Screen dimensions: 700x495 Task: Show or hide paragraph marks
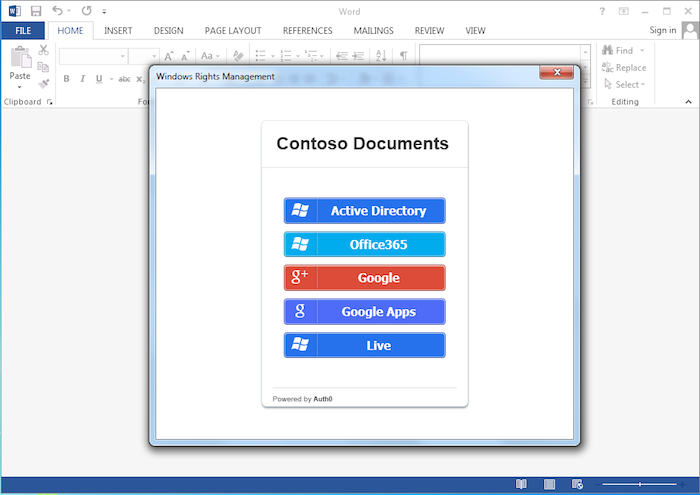coord(404,56)
